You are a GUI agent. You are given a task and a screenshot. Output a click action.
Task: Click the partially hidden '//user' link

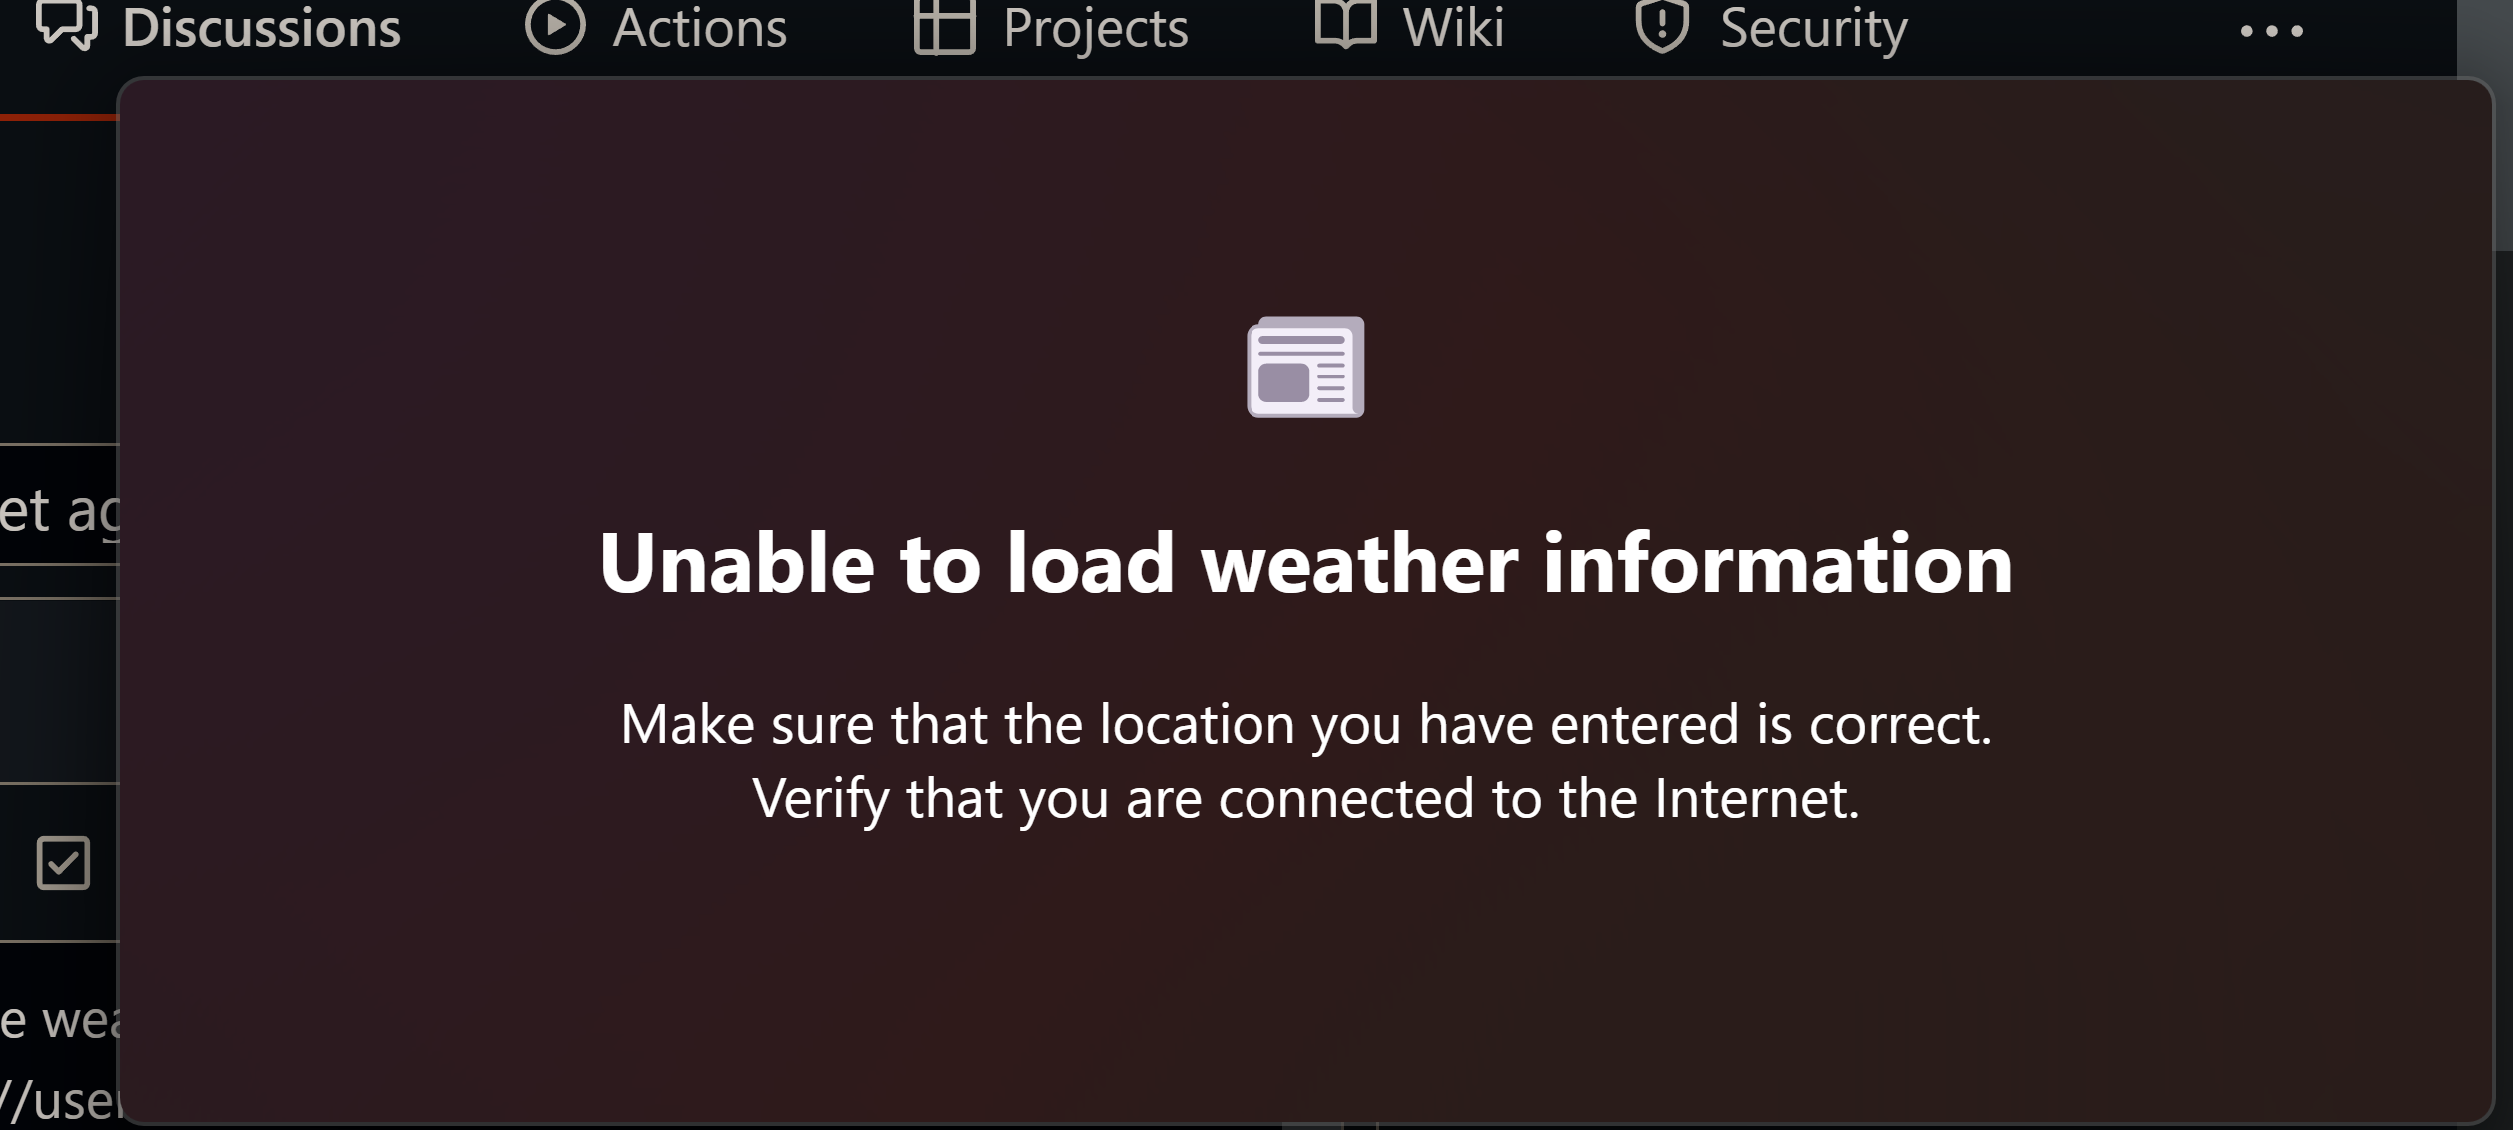click(60, 1100)
